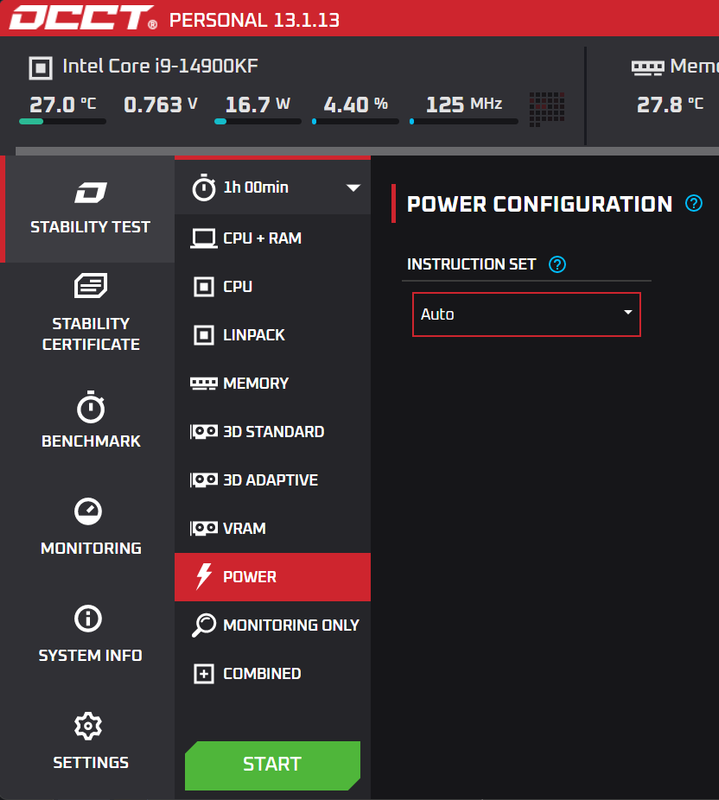Select the LINPACK test
The height and width of the screenshot is (800, 719).
(272, 335)
